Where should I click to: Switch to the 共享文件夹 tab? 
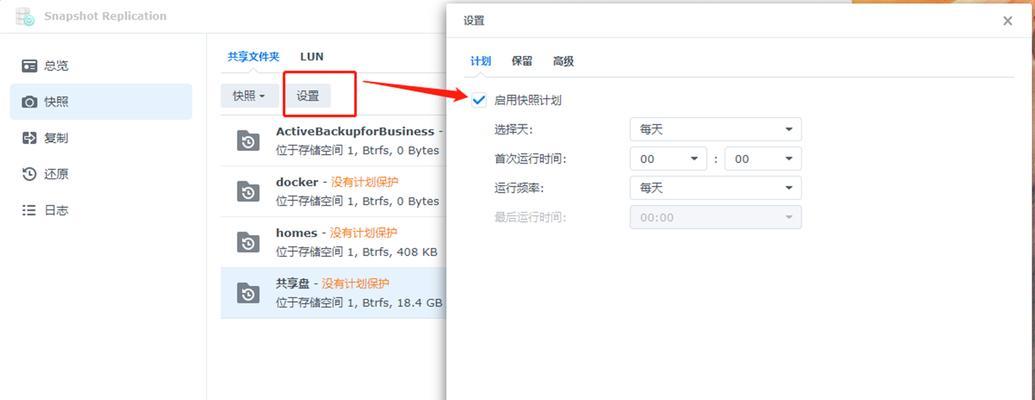tap(253, 57)
